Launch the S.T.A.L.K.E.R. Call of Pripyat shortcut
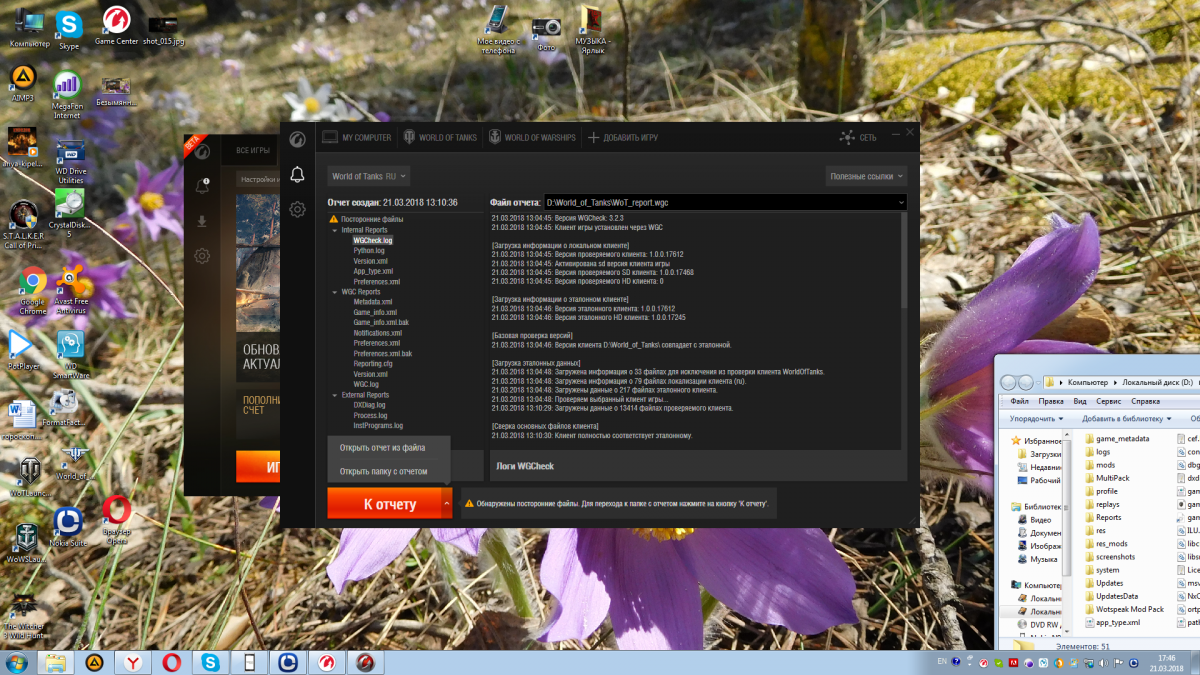1200x675 pixels. click(x=23, y=224)
